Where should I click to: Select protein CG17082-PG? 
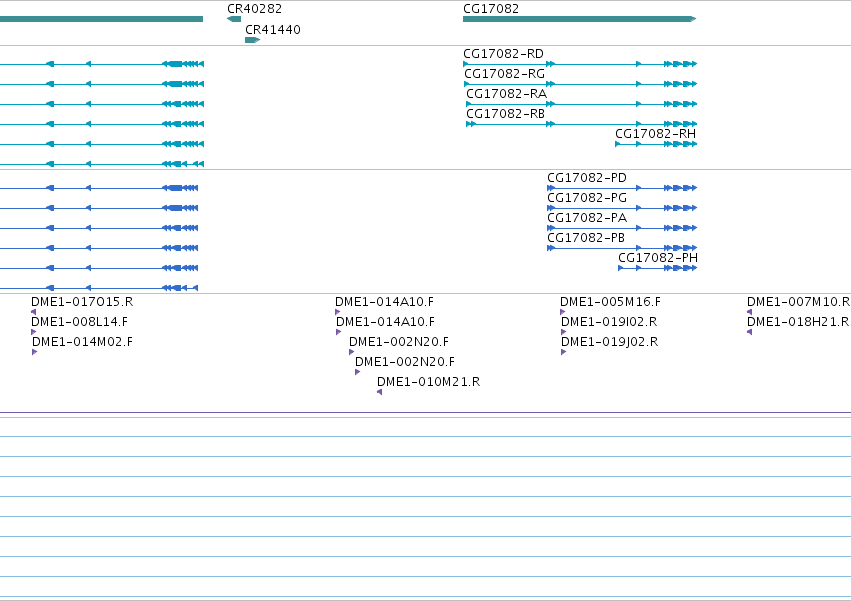(622, 208)
